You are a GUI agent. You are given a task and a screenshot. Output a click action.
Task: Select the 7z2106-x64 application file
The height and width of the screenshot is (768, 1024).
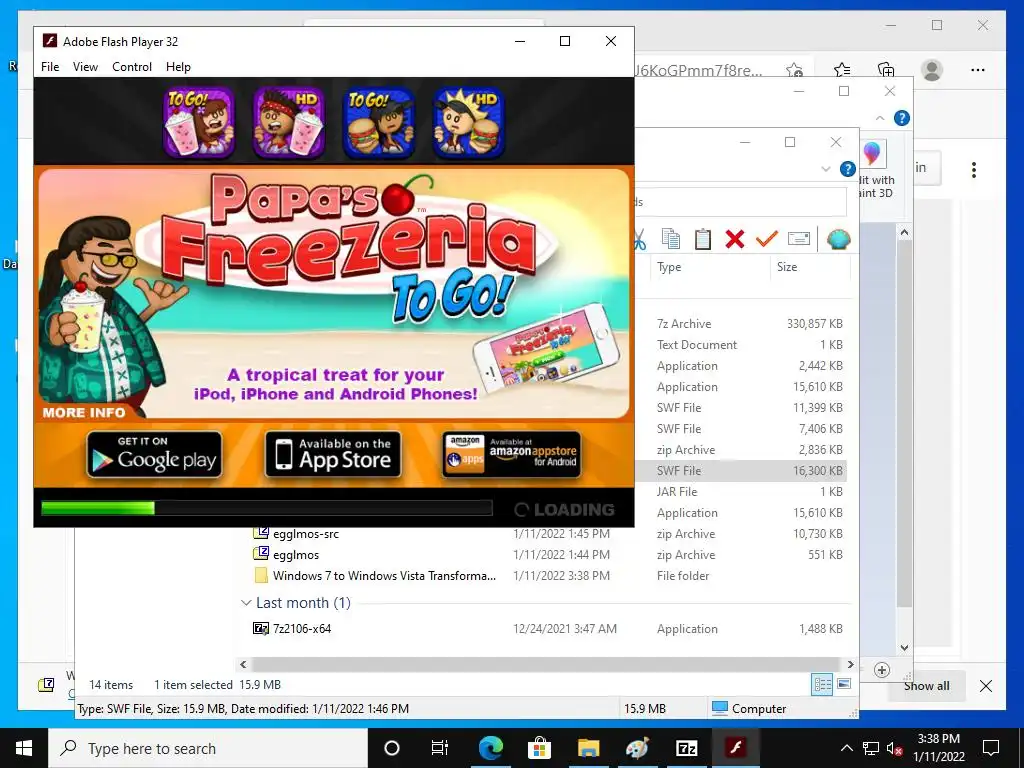tap(302, 629)
